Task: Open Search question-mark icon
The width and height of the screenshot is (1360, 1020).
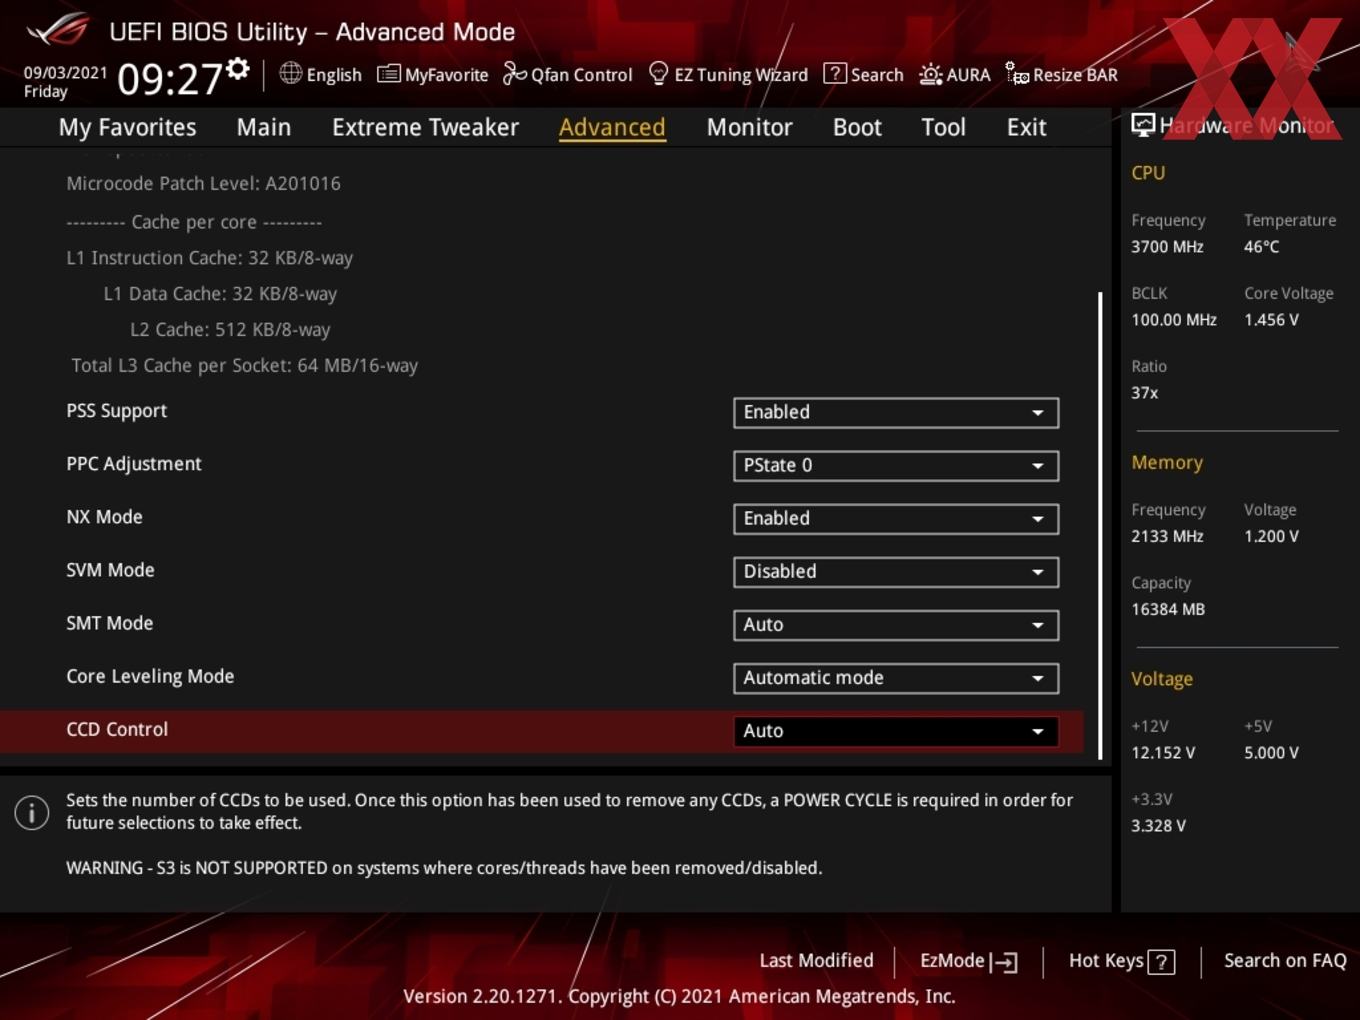Action: (x=834, y=73)
